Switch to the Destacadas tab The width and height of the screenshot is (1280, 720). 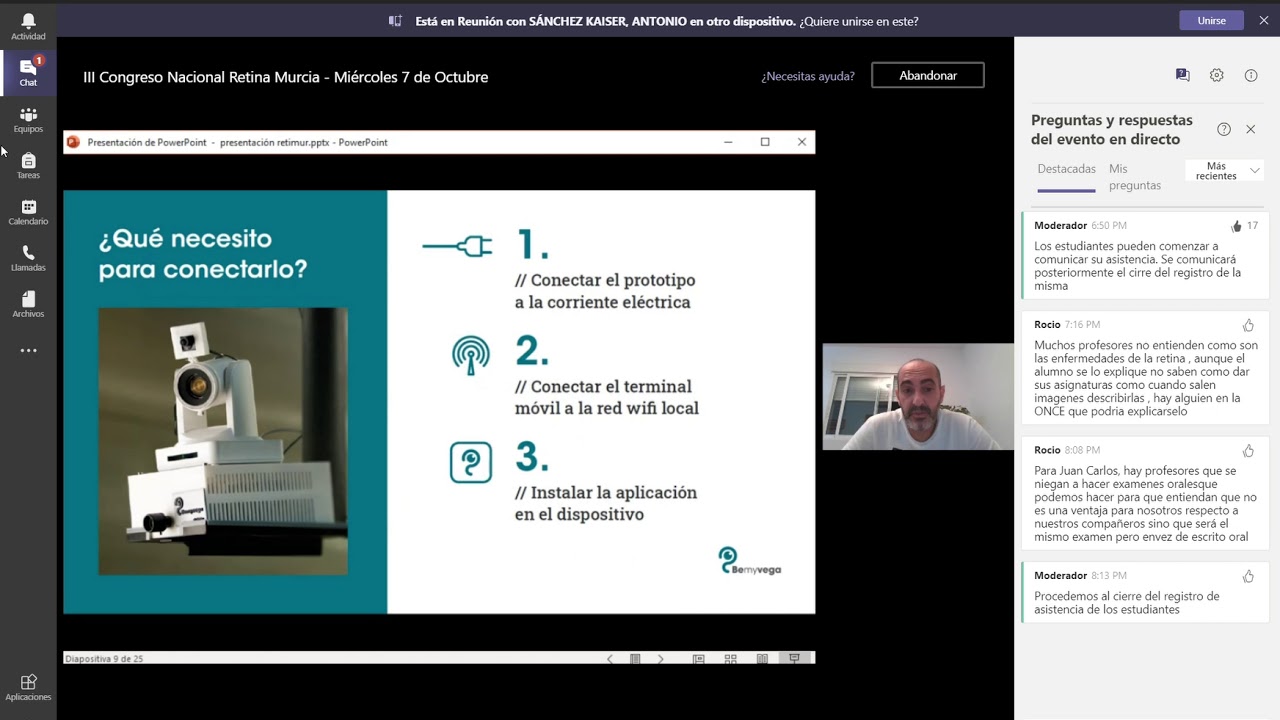click(1066, 169)
